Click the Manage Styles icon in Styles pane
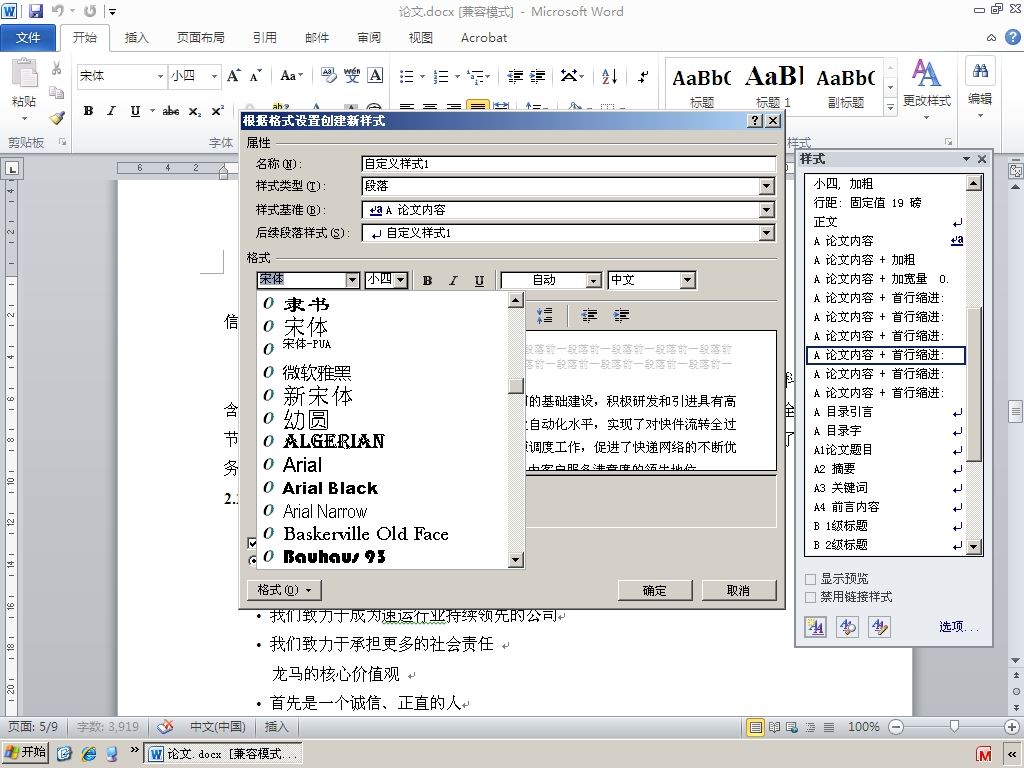Image resolution: width=1024 pixels, height=768 pixels. (880, 627)
